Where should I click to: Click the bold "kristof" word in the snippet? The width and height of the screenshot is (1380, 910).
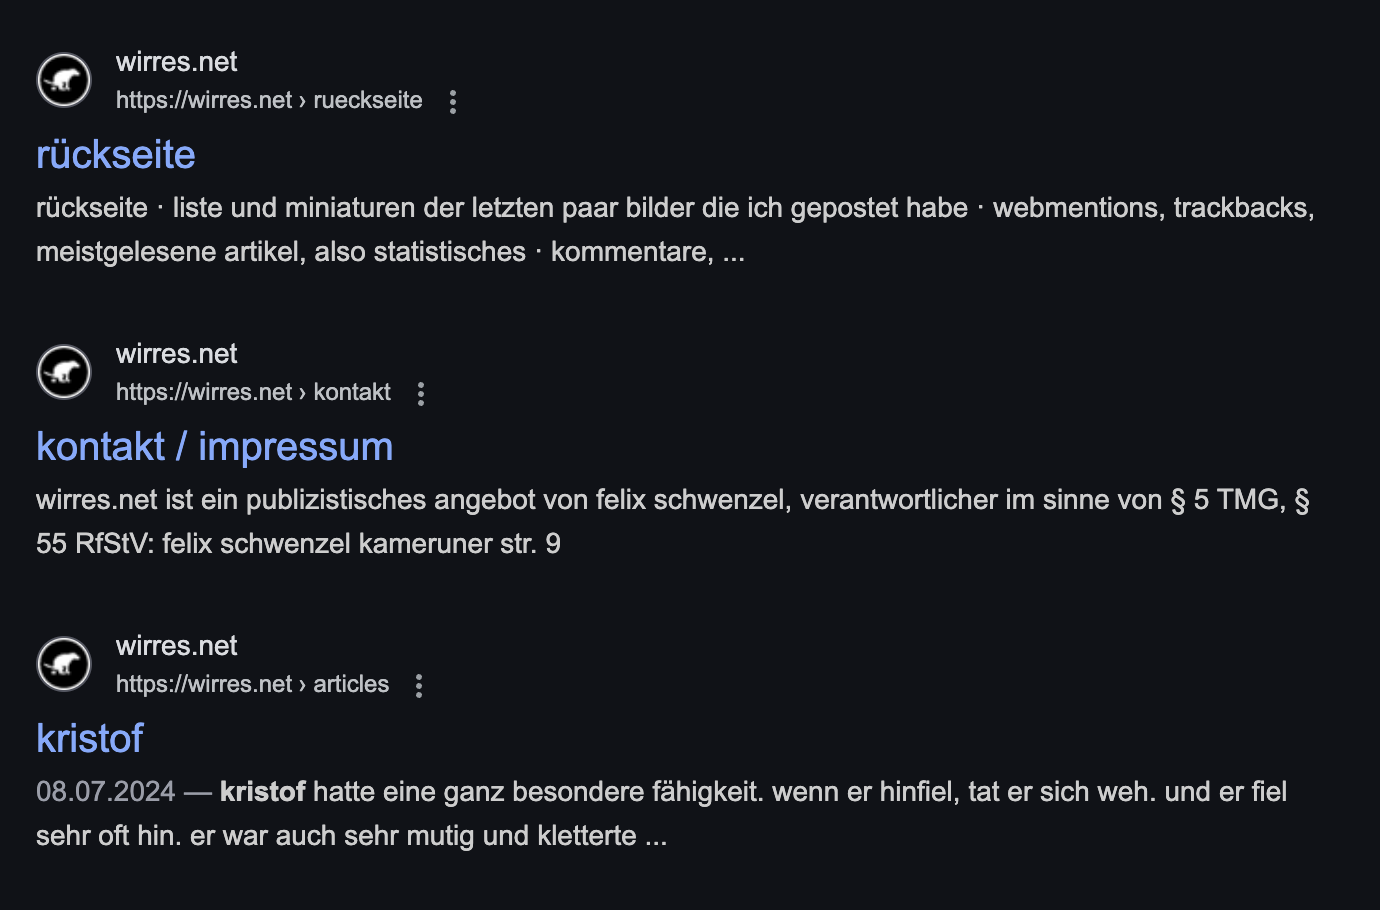click(x=263, y=792)
